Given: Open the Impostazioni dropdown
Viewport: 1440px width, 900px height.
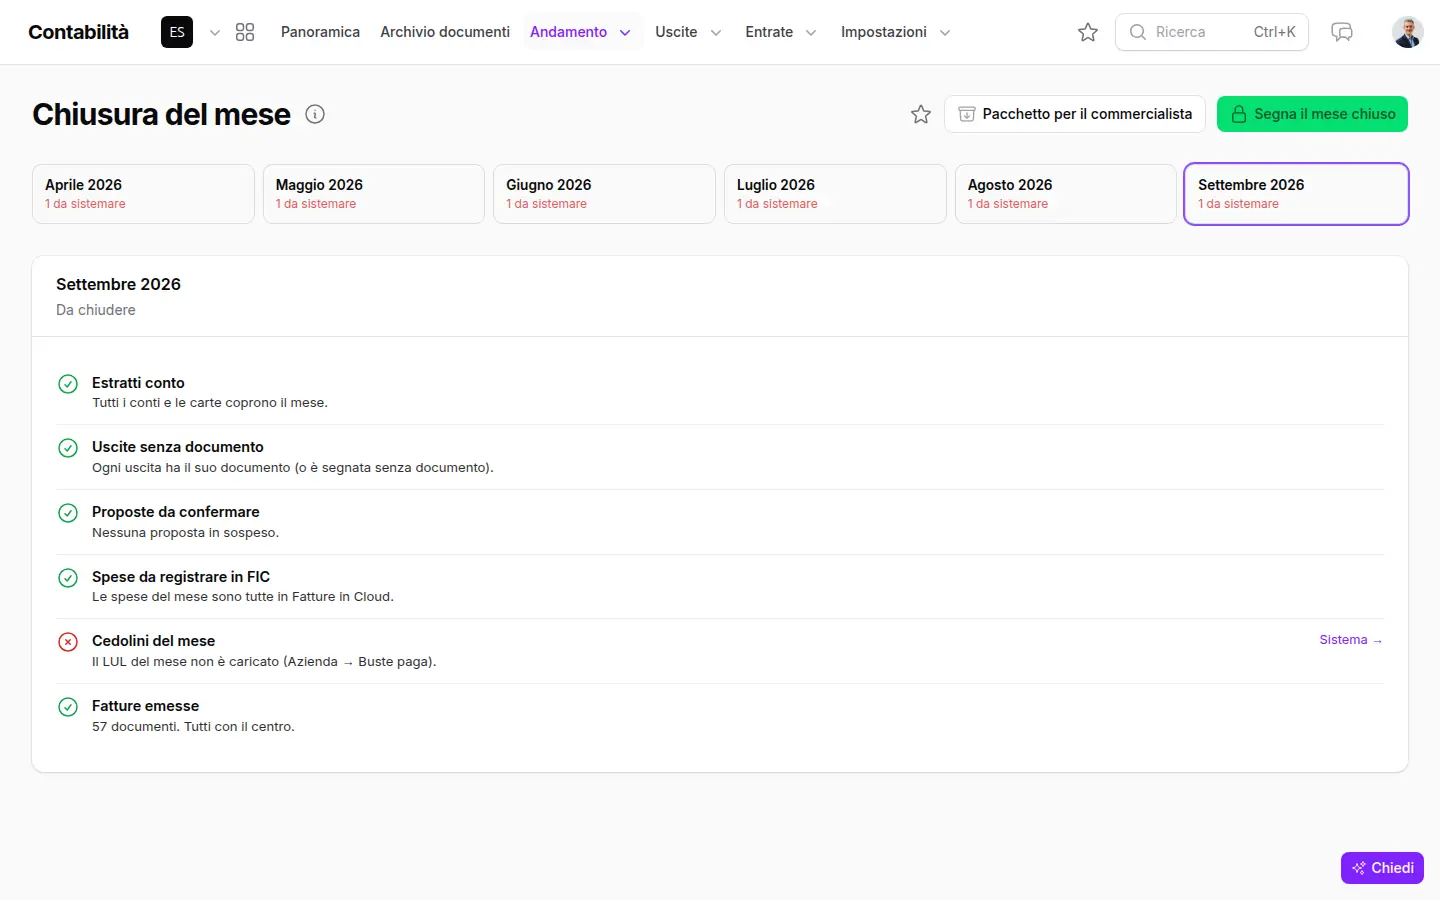Looking at the screenshot, I should (x=895, y=32).
